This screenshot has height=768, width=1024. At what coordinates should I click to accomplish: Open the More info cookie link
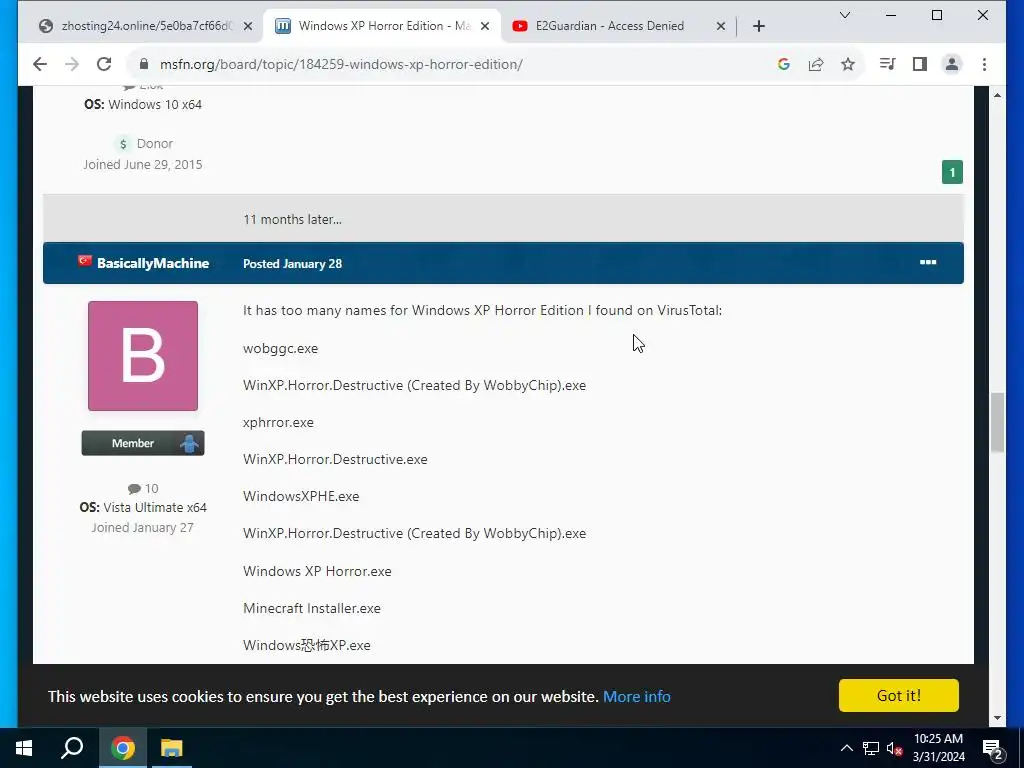click(x=637, y=696)
